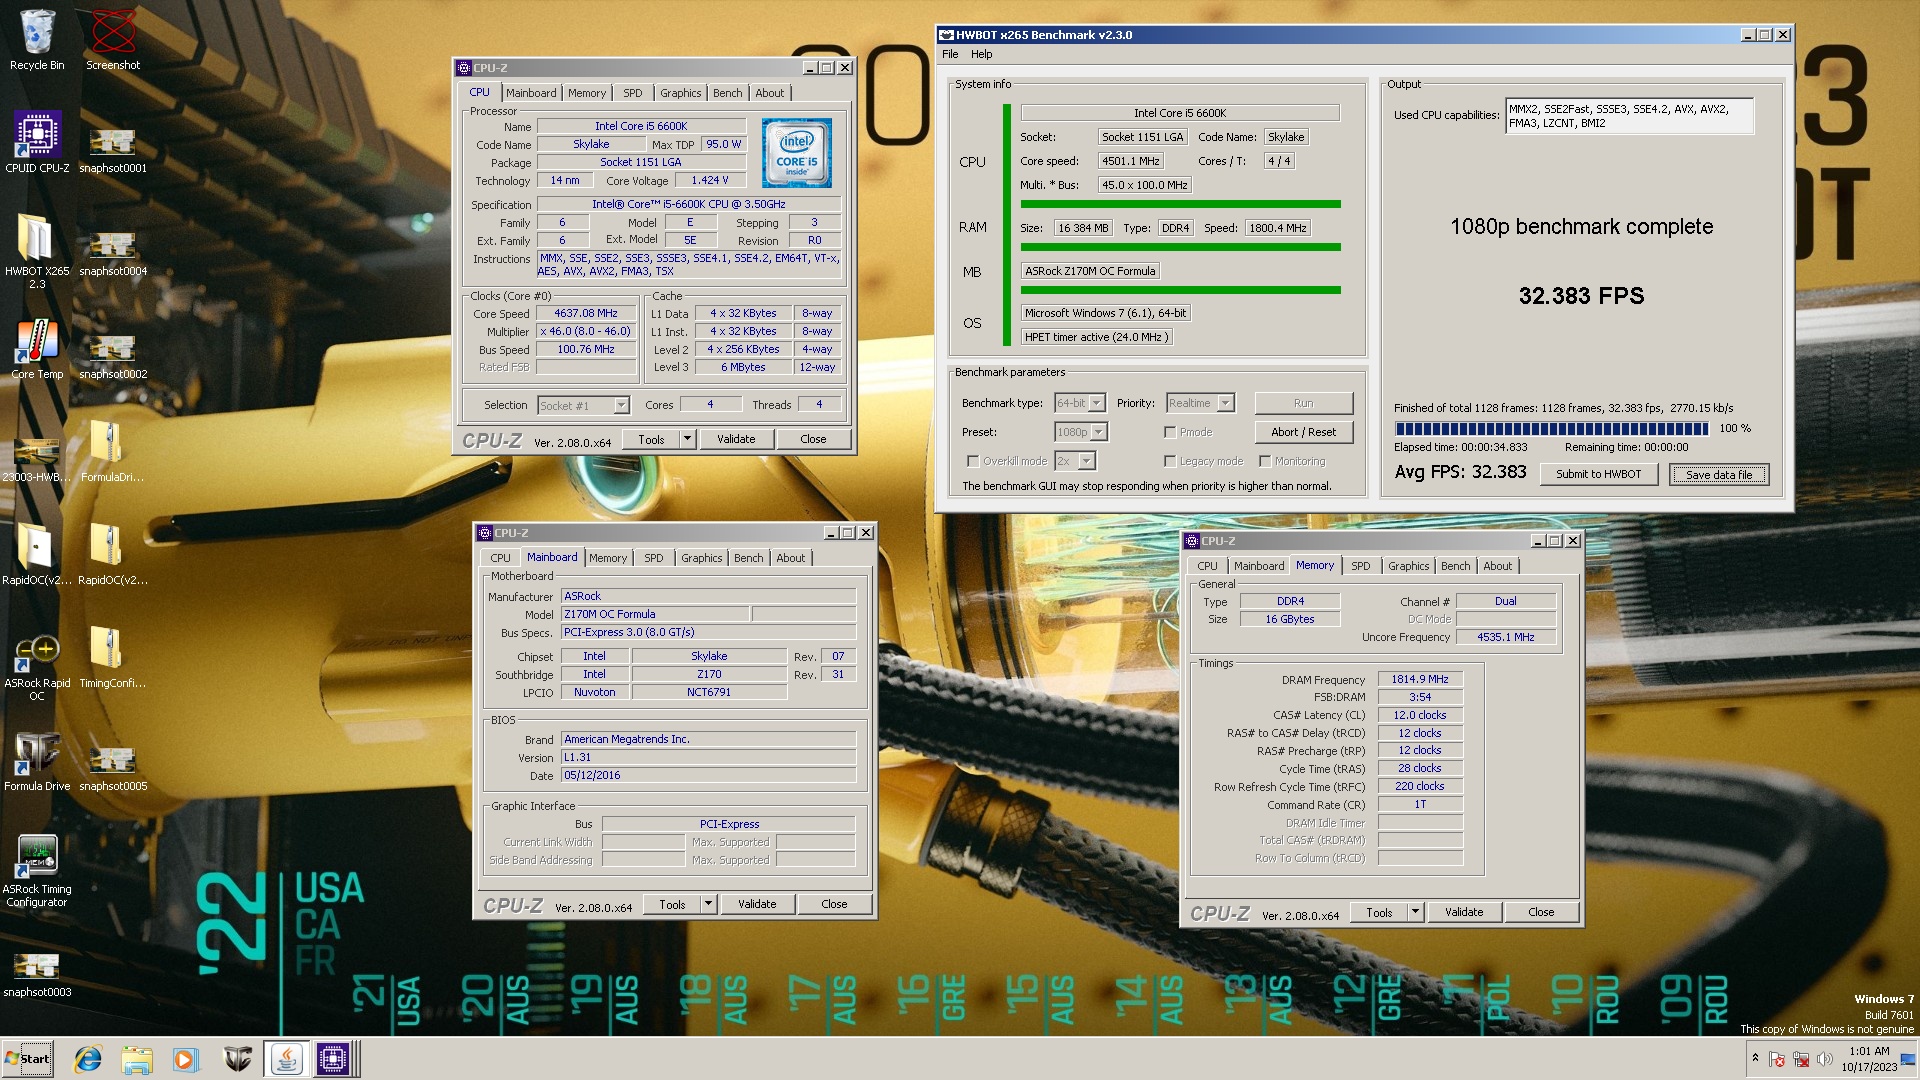Screen dimensions: 1920x1080
Task: Switch to Bench tab in top CPU-Z
Action: pos(727,93)
